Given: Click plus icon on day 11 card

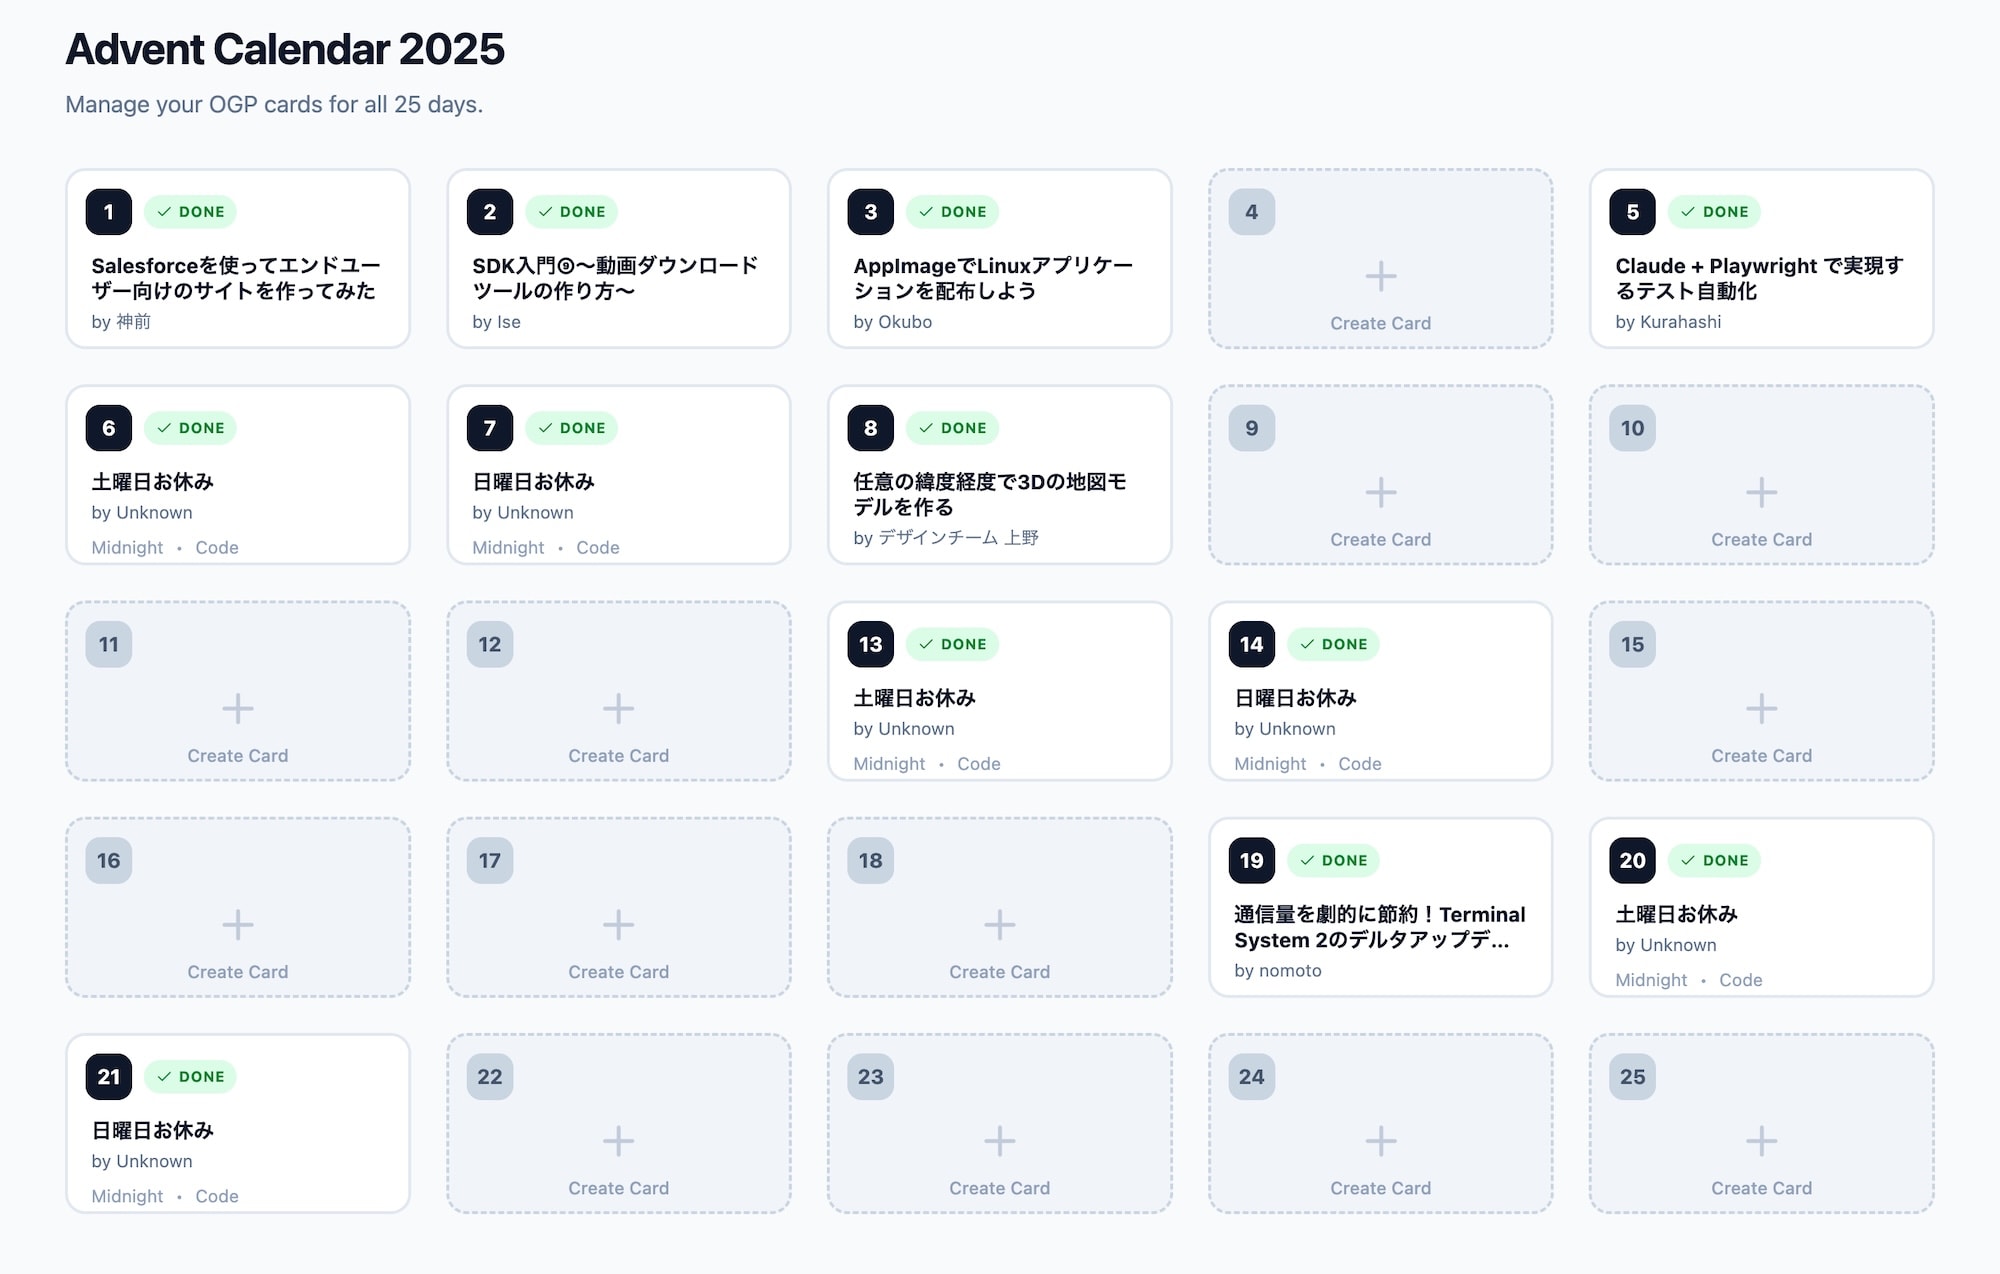Looking at the screenshot, I should (237, 708).
